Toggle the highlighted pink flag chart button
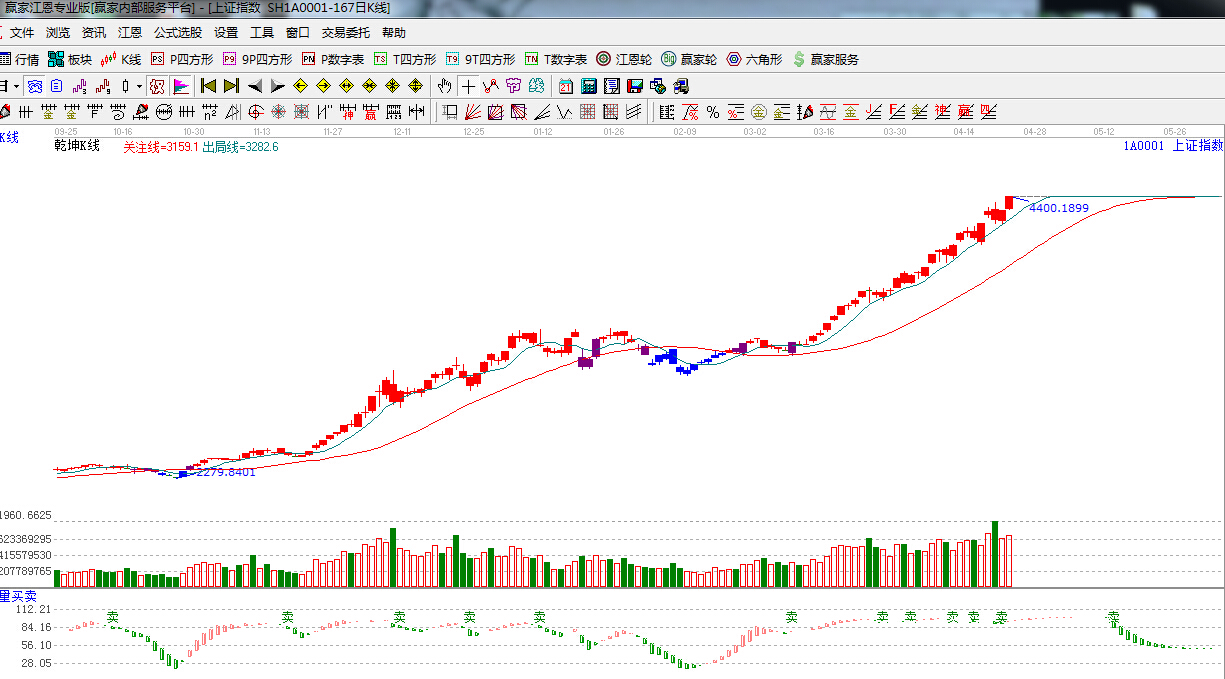Image resolution: width=1225 pixels, height=679 pixels. pyautogui.click(x=180, y=86)
